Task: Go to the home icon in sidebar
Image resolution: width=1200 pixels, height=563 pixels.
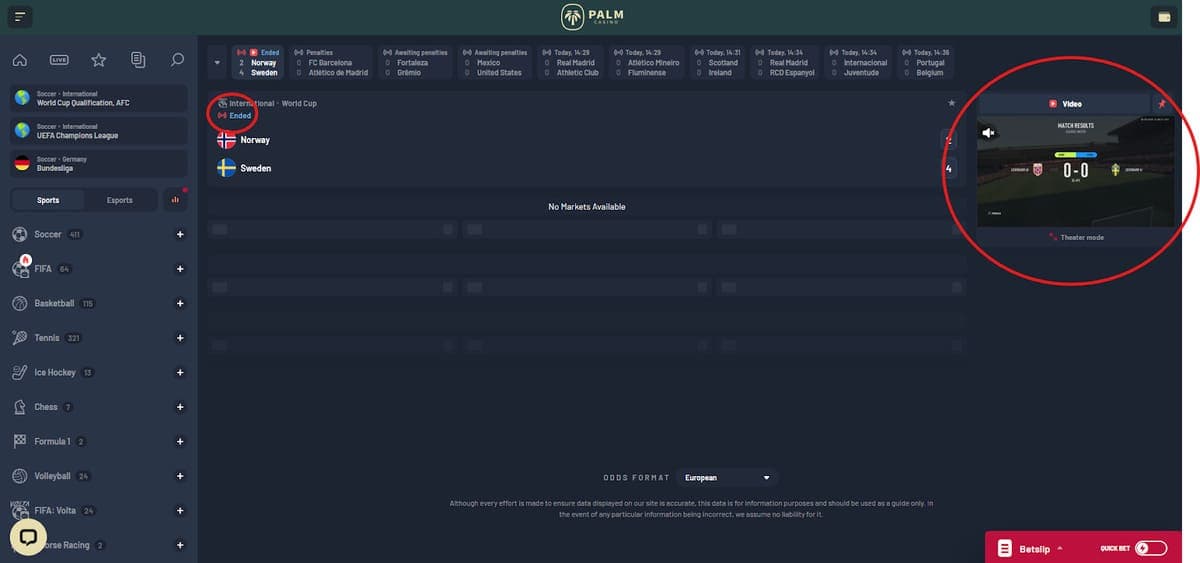Action: tap(19, 60)
